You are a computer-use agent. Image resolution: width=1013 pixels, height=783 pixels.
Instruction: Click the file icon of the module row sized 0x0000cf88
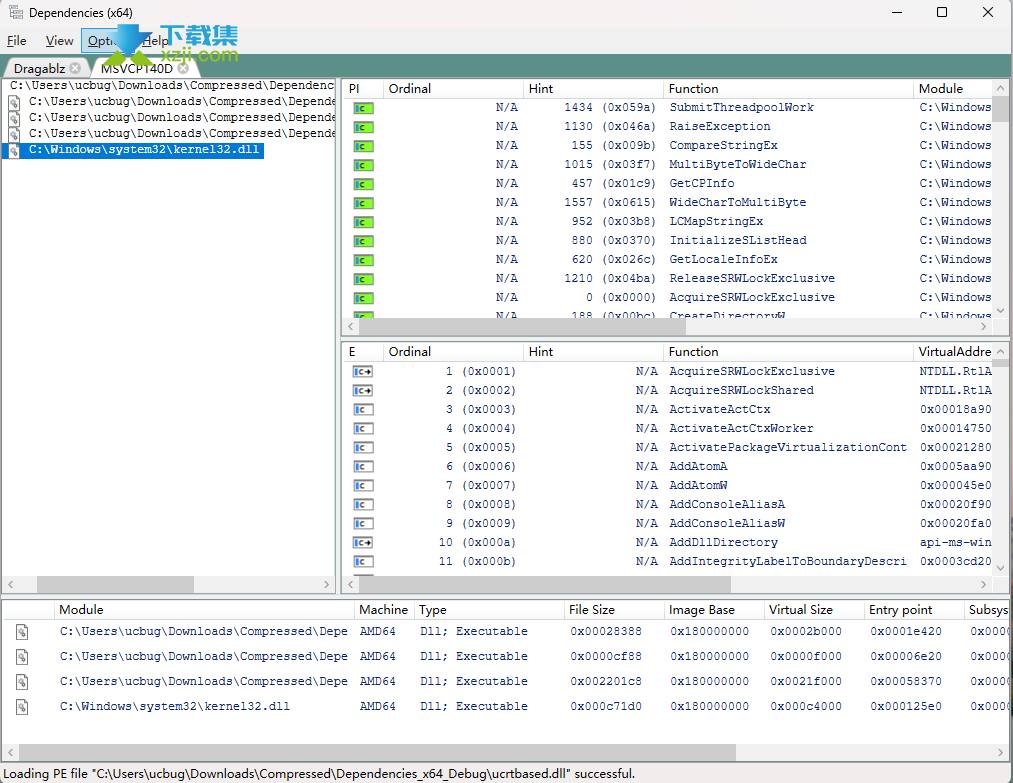coord(22,657)
